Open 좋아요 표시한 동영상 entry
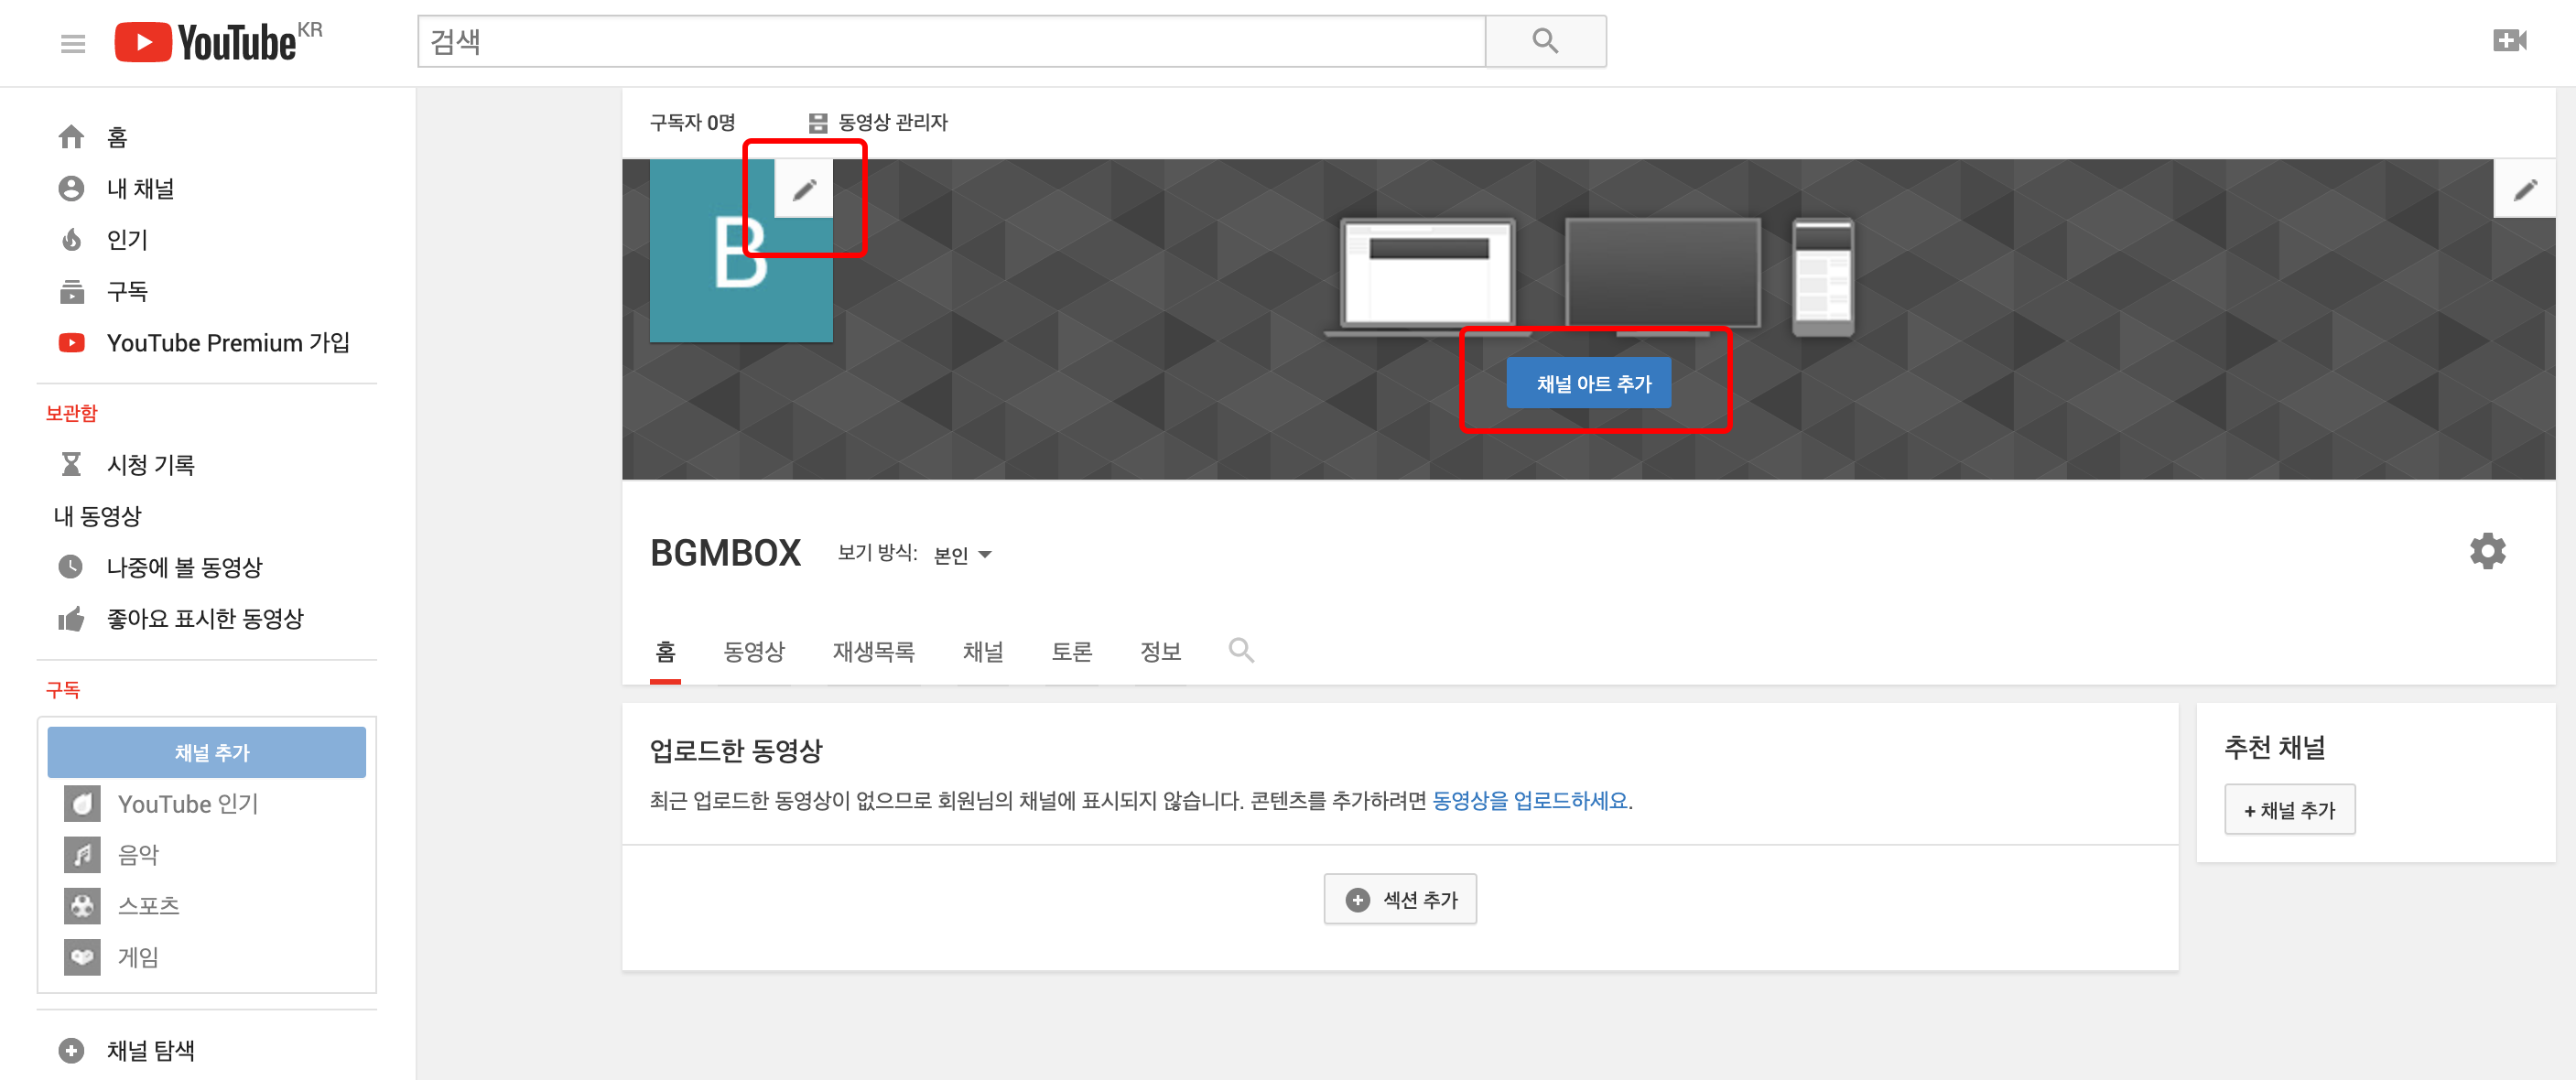The height and width of the screenshot is (1080, 2576). tap(205, 619)
